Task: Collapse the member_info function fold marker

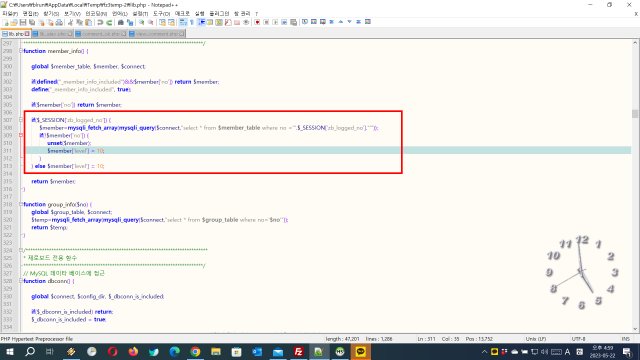Action: pyautogui.click(x=21, y=51)
